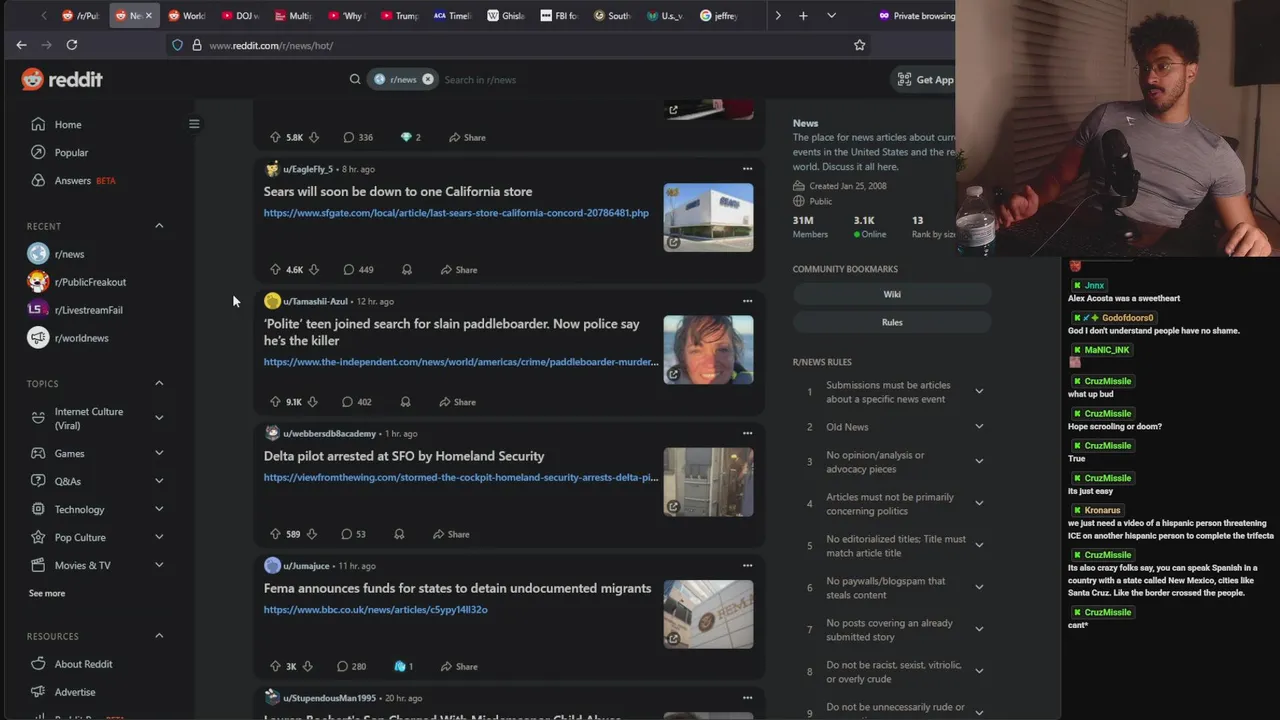The width and height of the screenshot is (1280, 720).
Task: Open the About Reddit resource link
Action: click(x=83, y=664)
